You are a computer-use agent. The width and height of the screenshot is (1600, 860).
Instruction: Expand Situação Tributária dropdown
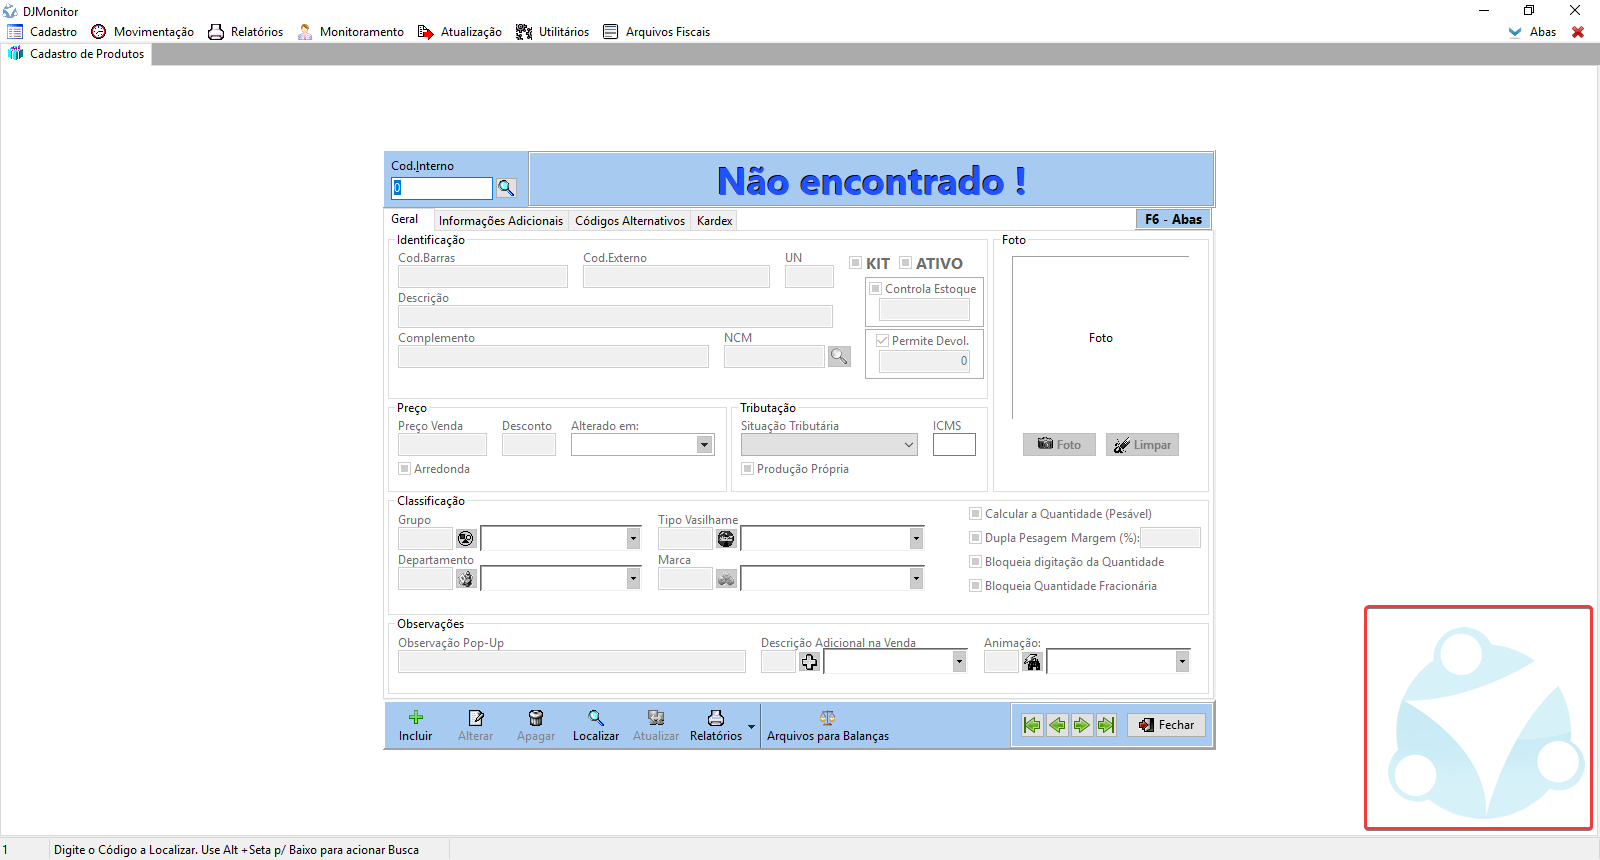pos(909,445)
